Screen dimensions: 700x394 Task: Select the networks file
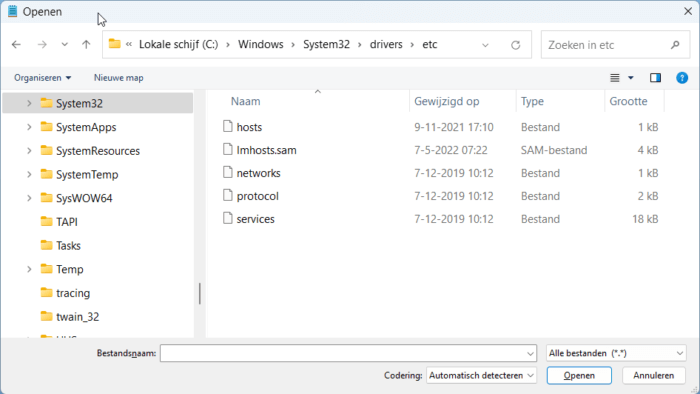[x=258, y=173]
